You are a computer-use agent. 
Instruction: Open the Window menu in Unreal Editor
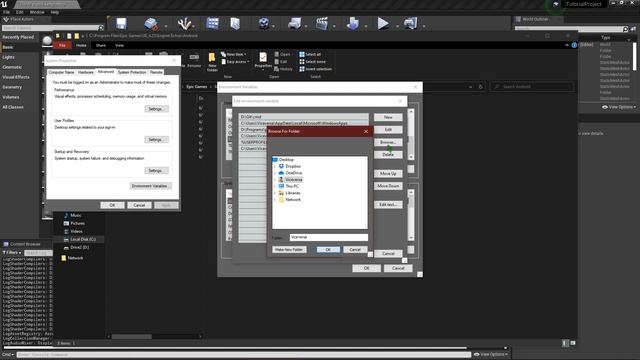[37, 12]
